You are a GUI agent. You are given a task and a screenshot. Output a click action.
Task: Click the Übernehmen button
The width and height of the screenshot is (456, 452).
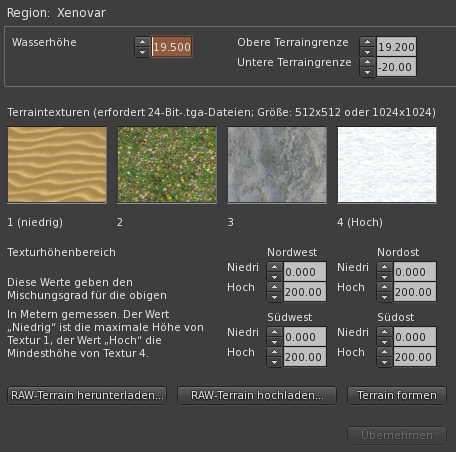(397, 435)
